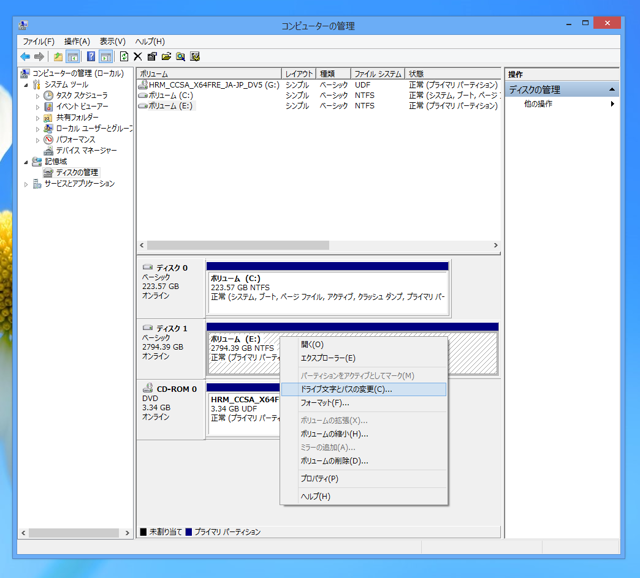The image size is (640, 578).
Task: Click the Up one level folder icon
Action: [58, 57]
